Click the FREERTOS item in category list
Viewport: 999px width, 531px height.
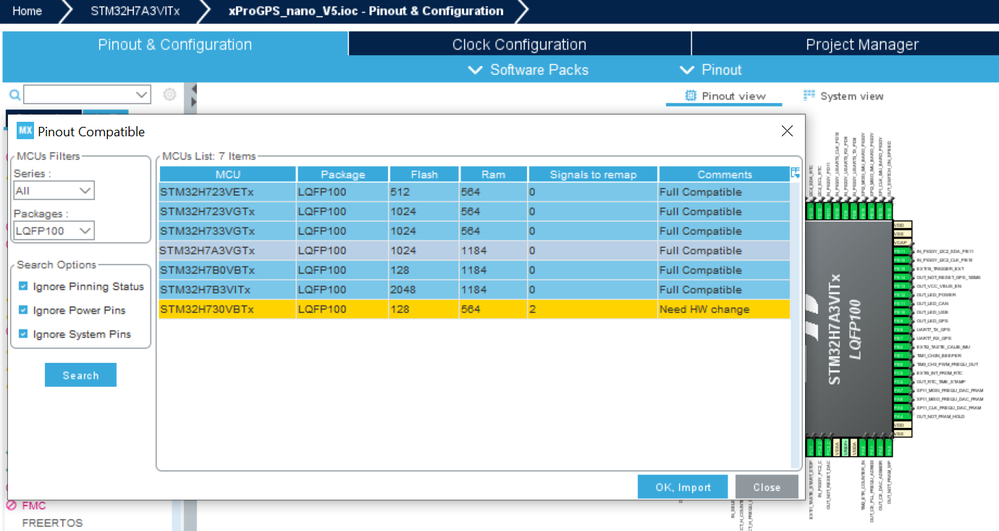[x=52, y=523]
